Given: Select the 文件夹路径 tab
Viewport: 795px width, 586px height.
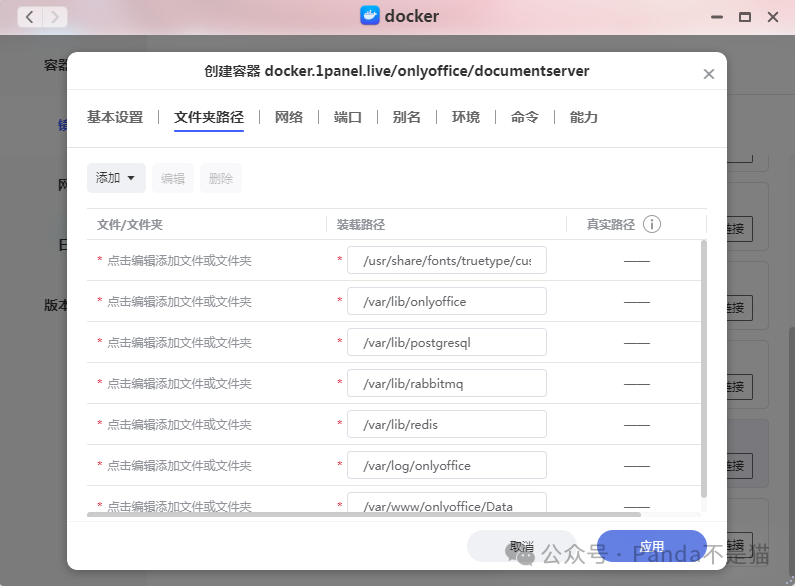Looking at the screenshot, I should click(209, 117).
